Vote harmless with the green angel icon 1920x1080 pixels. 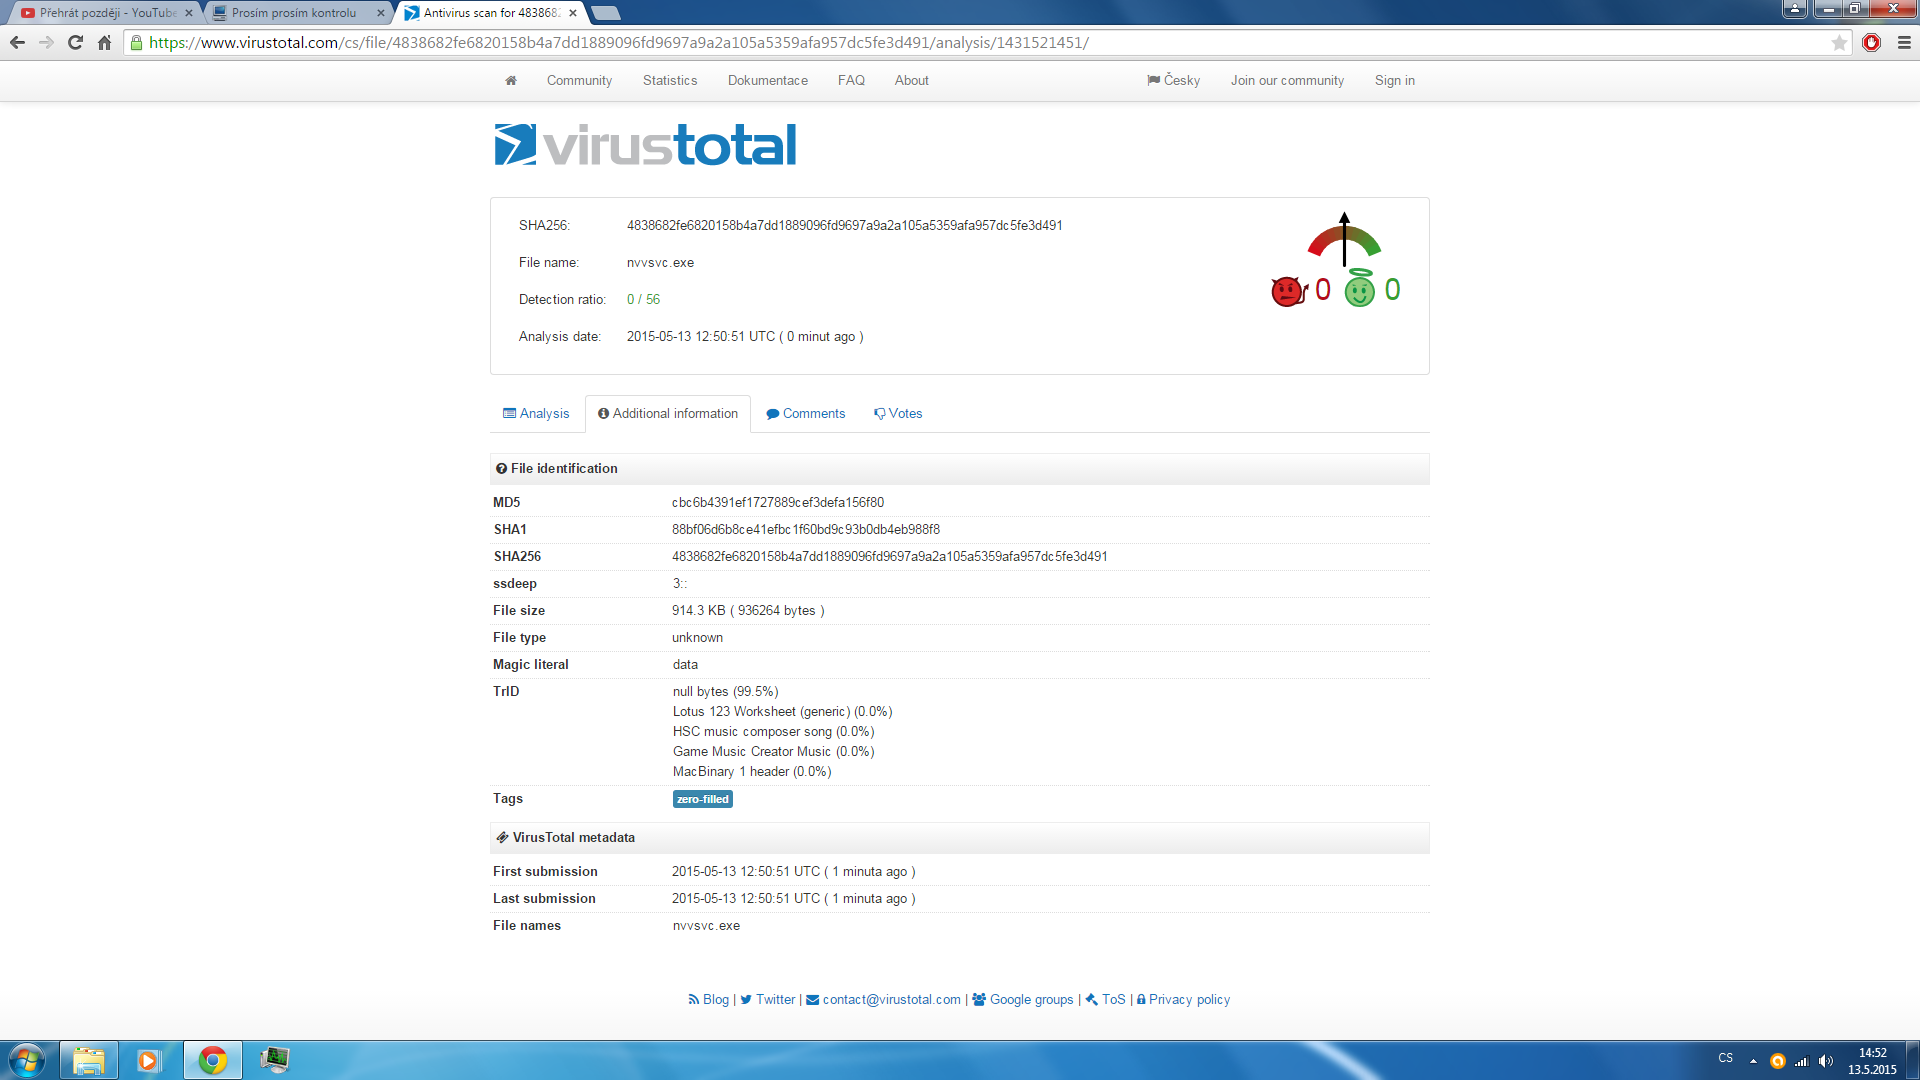[x=1360, y=289]
